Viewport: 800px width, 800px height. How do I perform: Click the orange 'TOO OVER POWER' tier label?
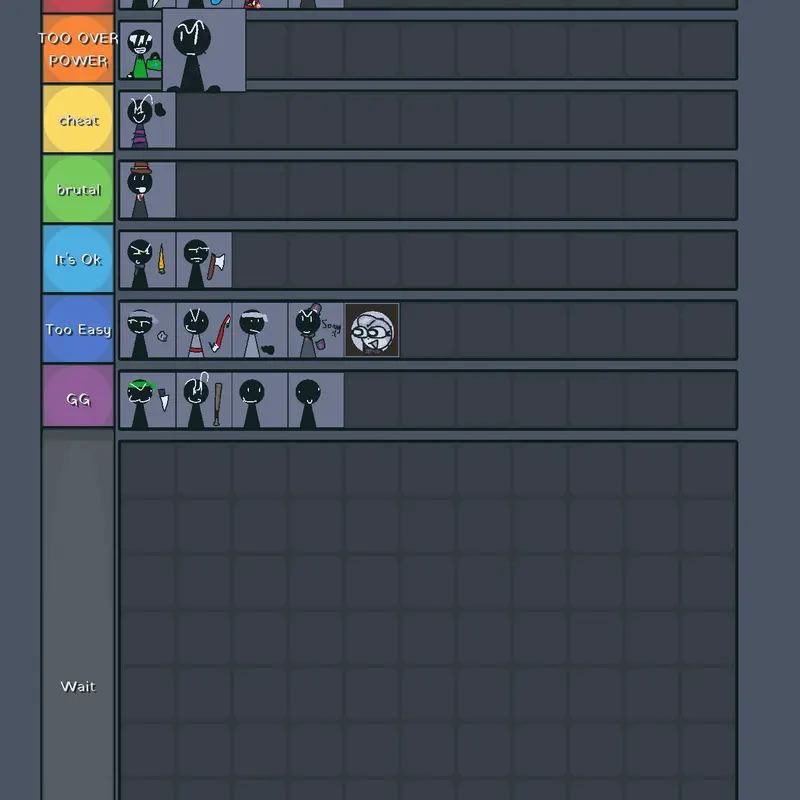tap(78, 49)
